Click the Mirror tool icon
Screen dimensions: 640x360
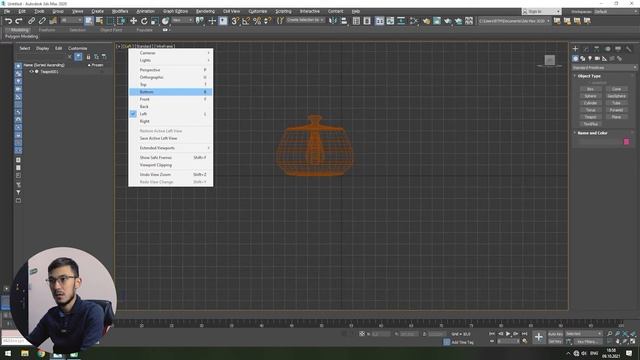coord(333,21)
